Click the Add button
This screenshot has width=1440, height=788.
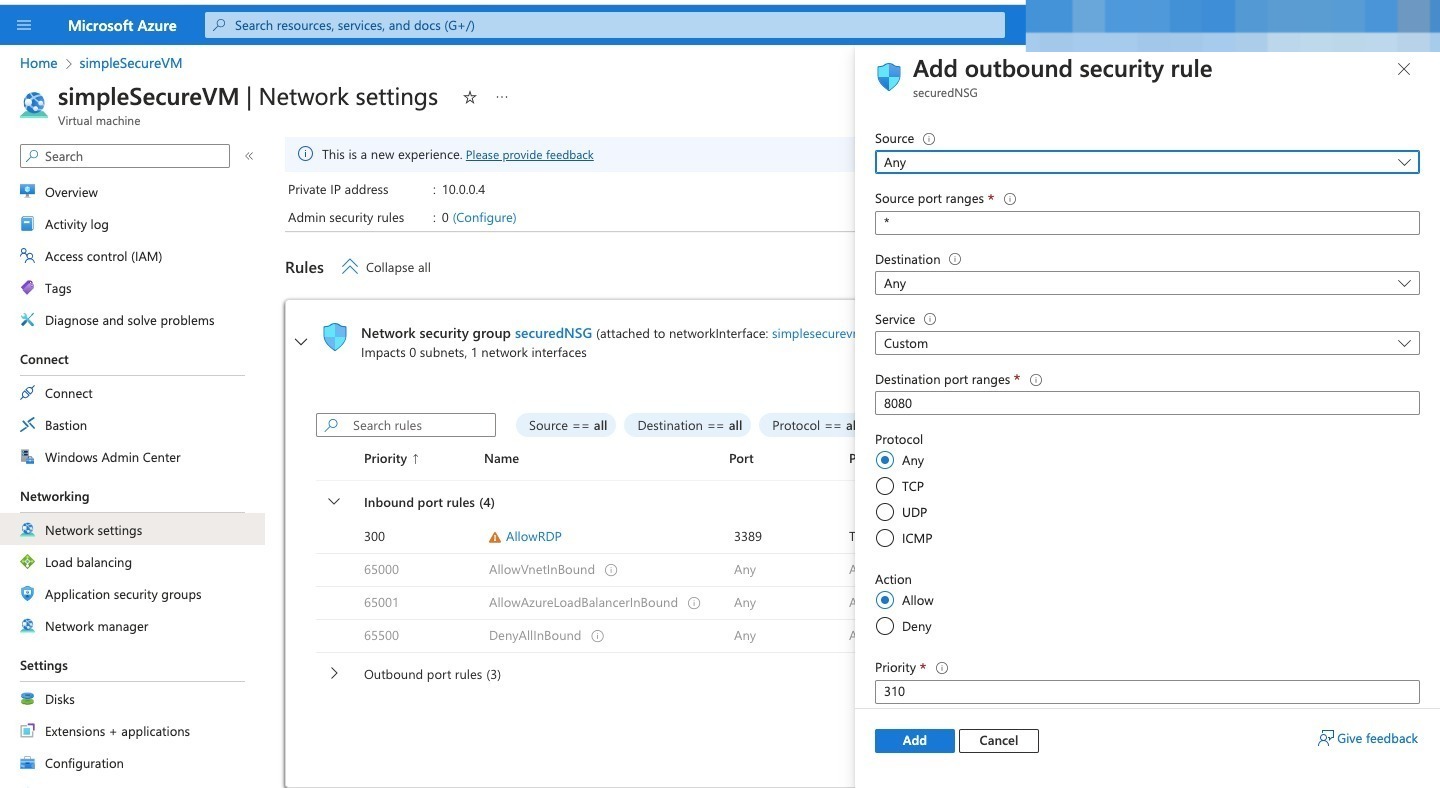pyautogui.click(x=914, y=740)
